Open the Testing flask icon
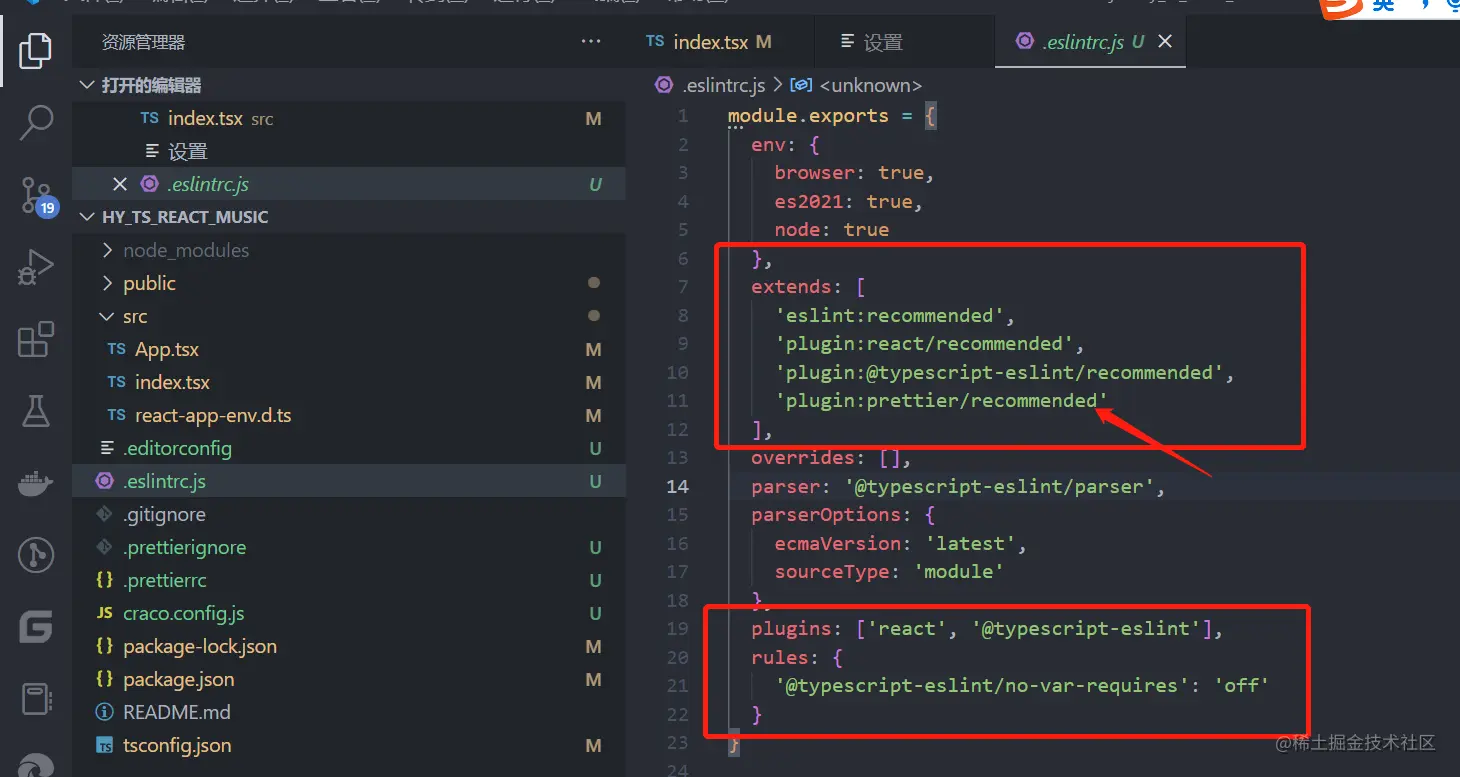 [35, 411]
